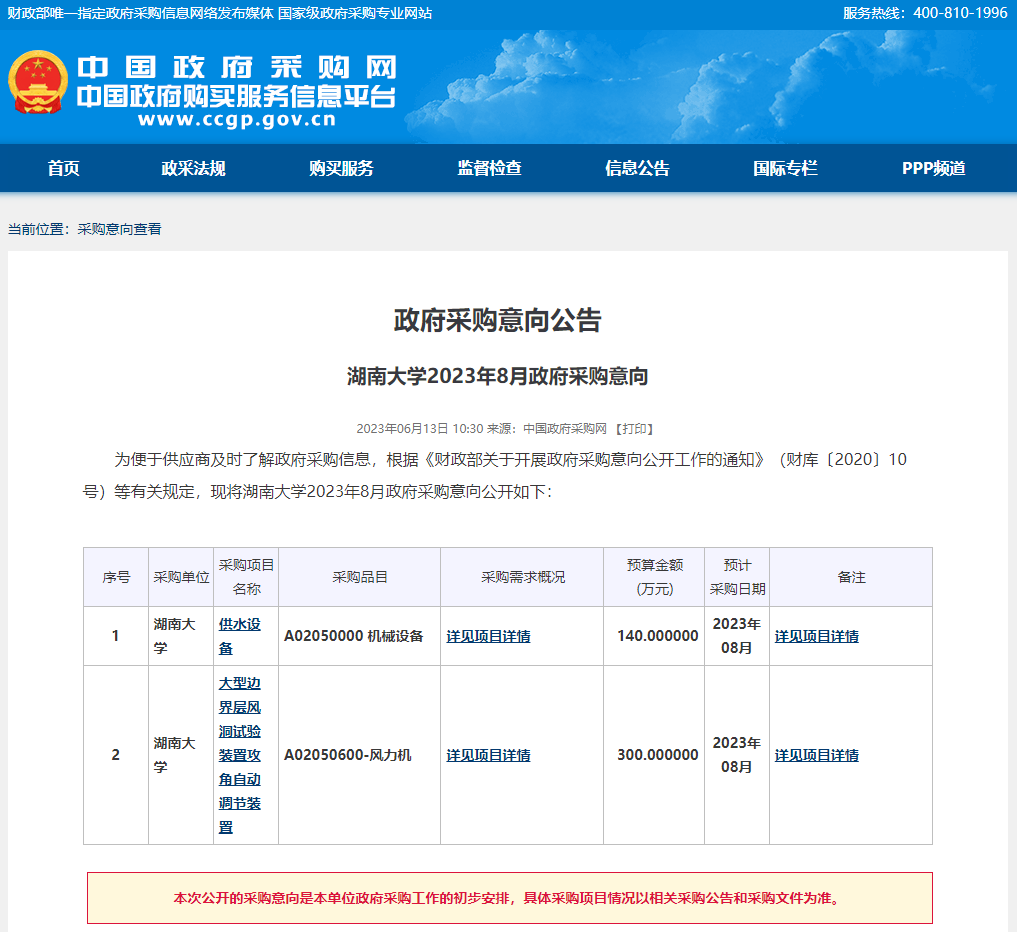Click the 中国政府采购网 site title banner

[x=236, y=67]
